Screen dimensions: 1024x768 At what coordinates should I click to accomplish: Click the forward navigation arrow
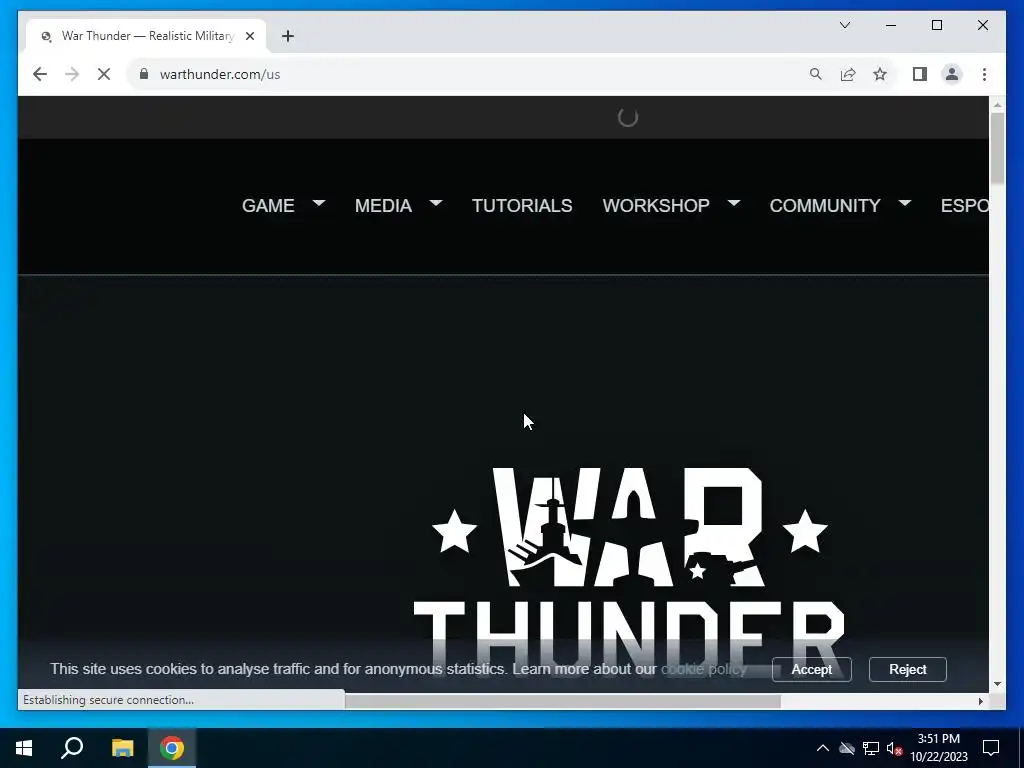[72, 74]
